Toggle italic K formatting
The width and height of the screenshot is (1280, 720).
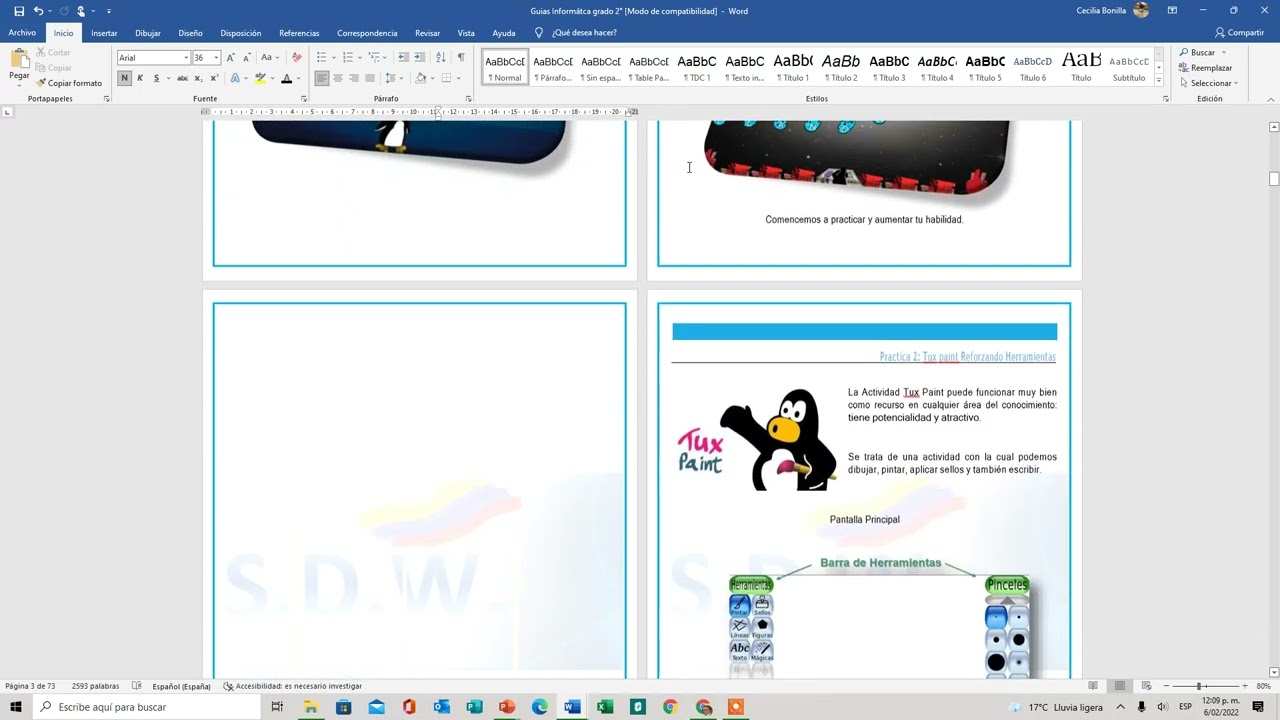[140, 78]
